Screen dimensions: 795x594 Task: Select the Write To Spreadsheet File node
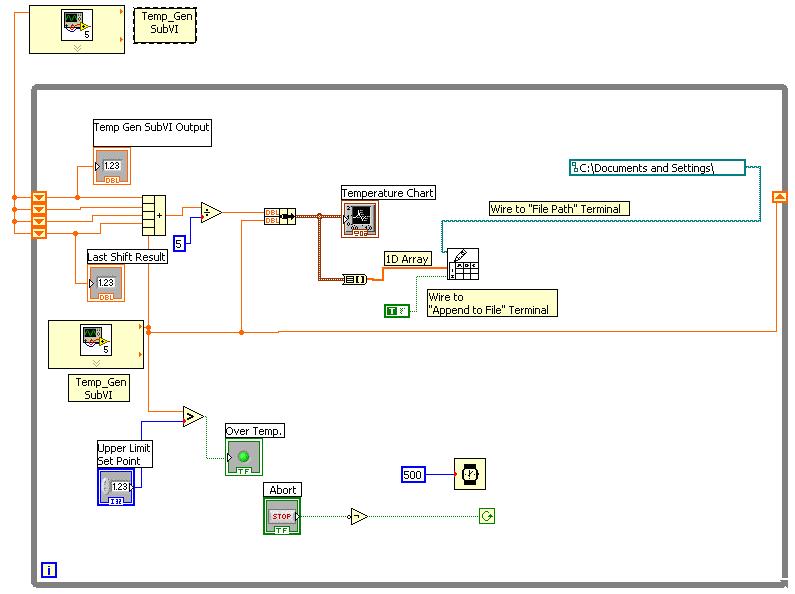[x=462, y=264]
